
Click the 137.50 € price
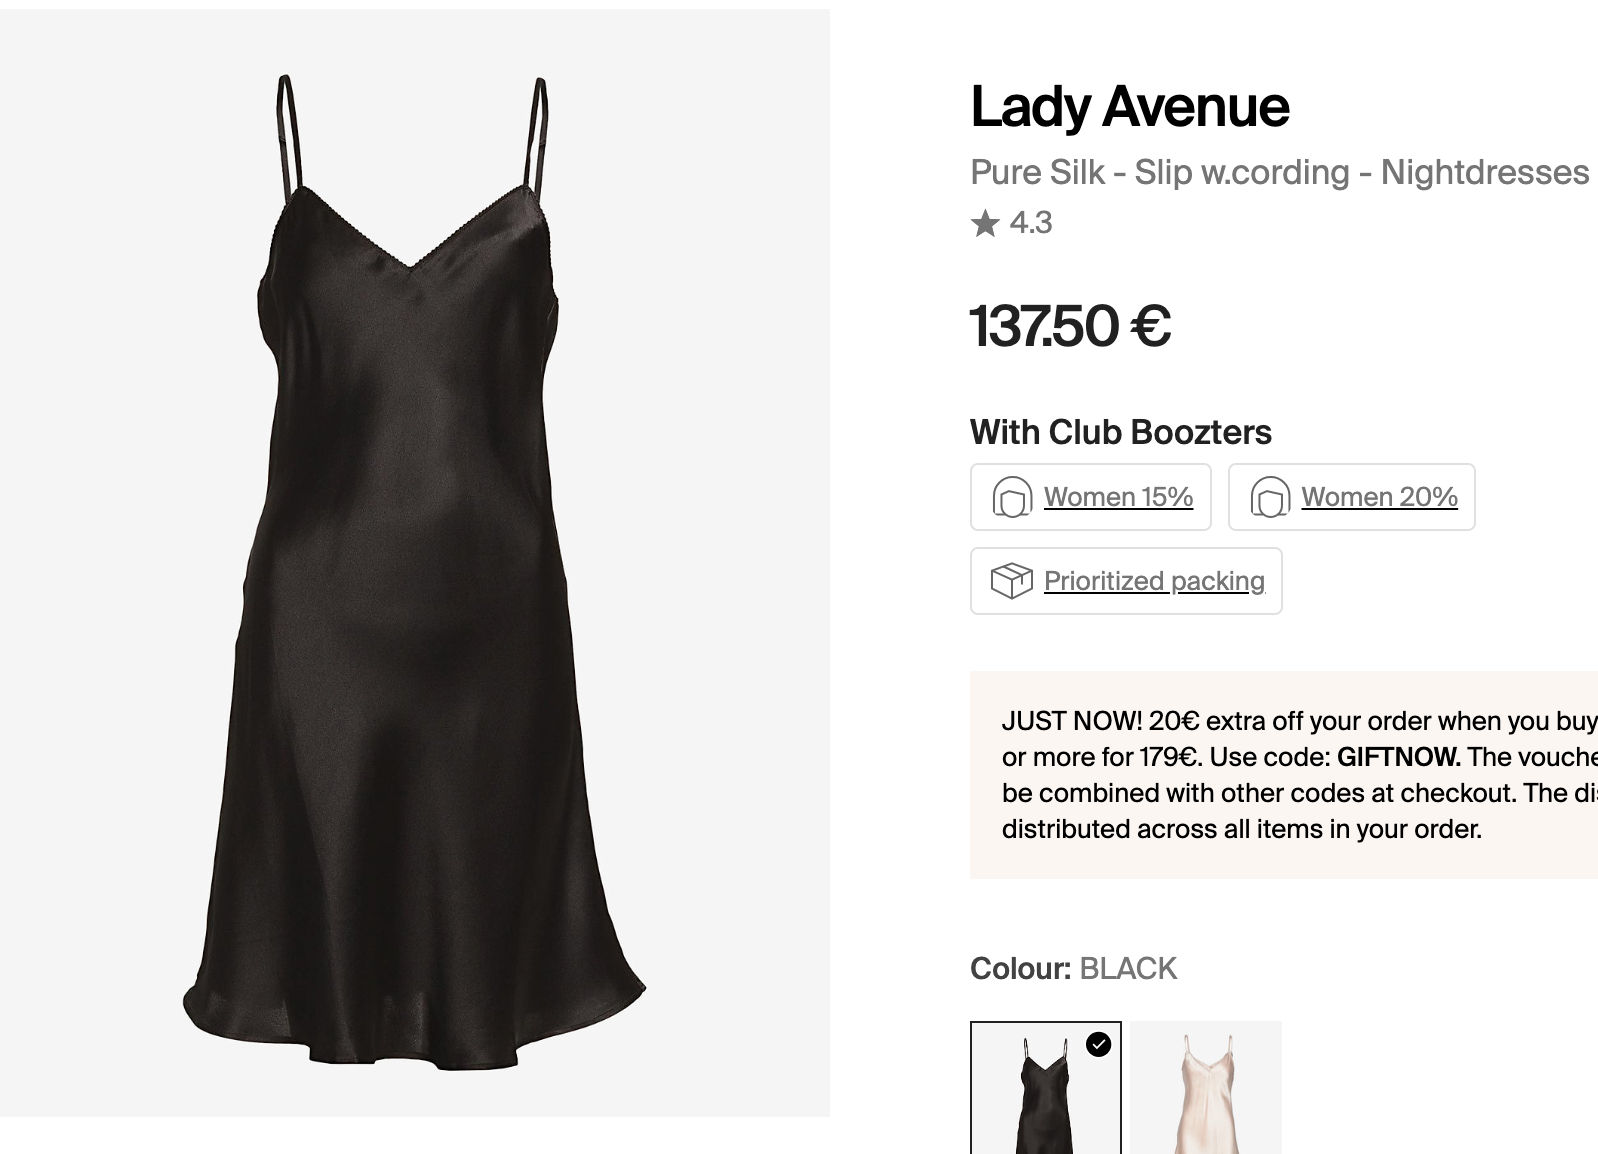click(x=1070, y=327)
